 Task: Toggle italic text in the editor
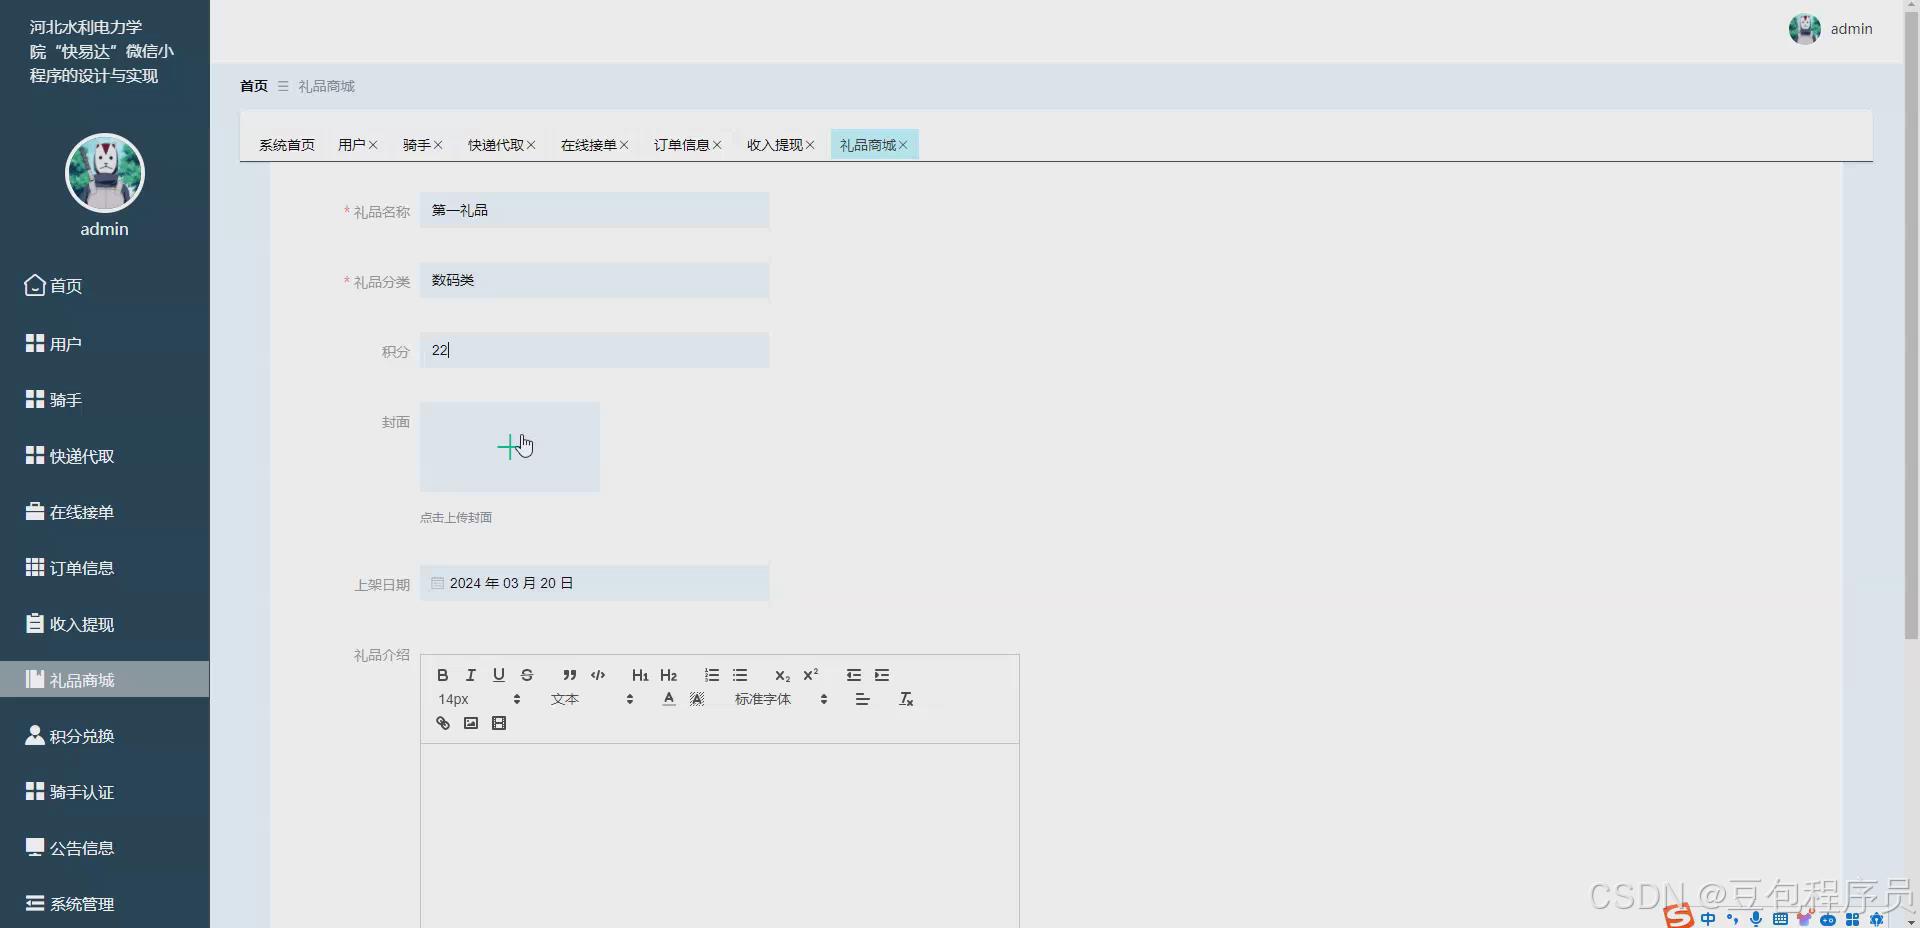pos(471,675)
